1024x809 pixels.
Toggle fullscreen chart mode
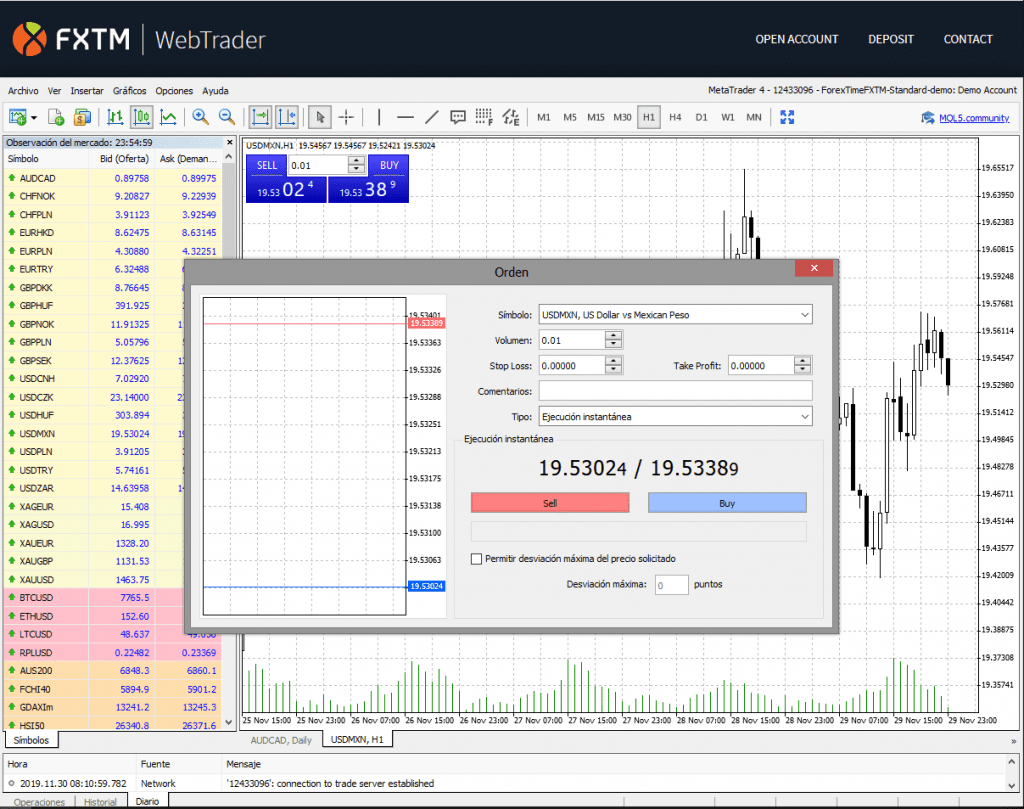(787, 117)
